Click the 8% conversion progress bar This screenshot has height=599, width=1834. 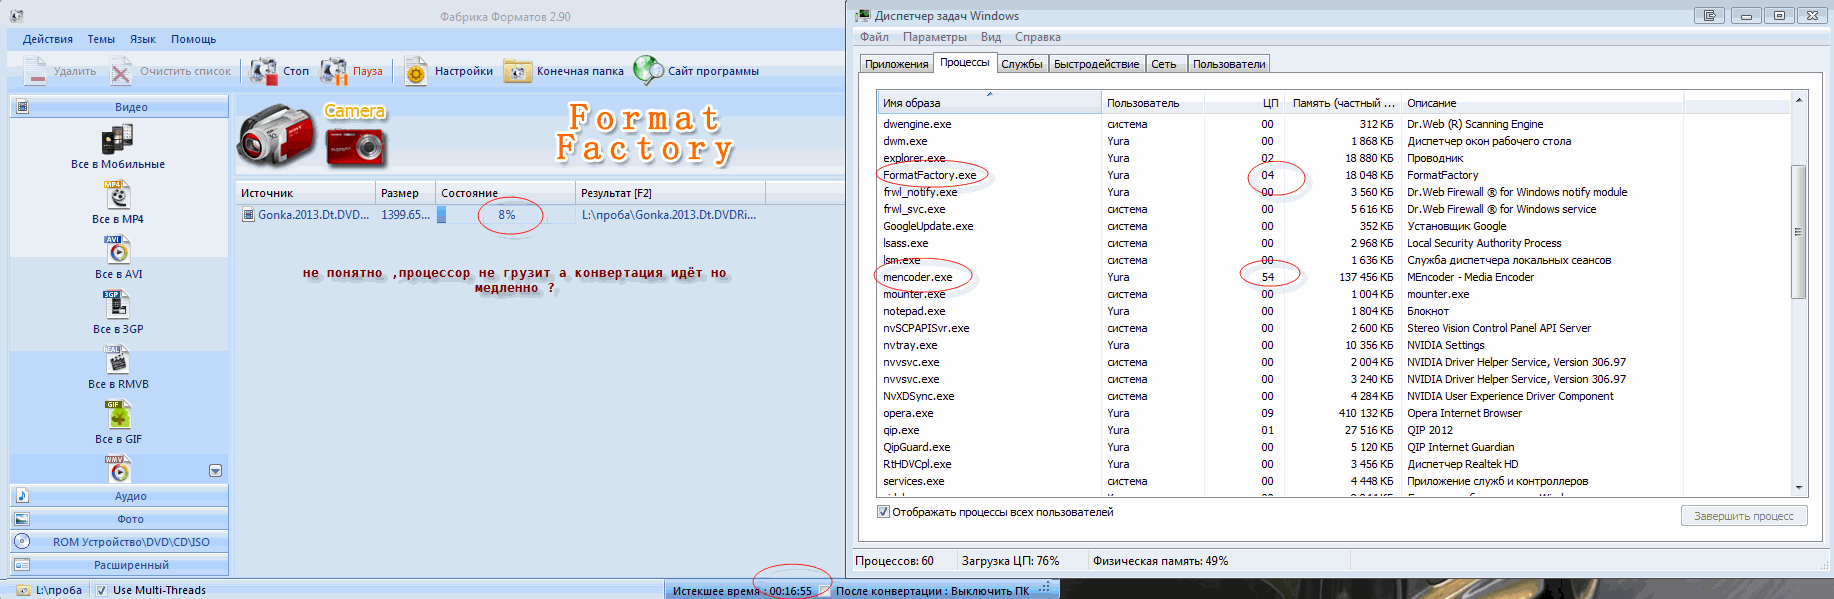click(506, 215)
